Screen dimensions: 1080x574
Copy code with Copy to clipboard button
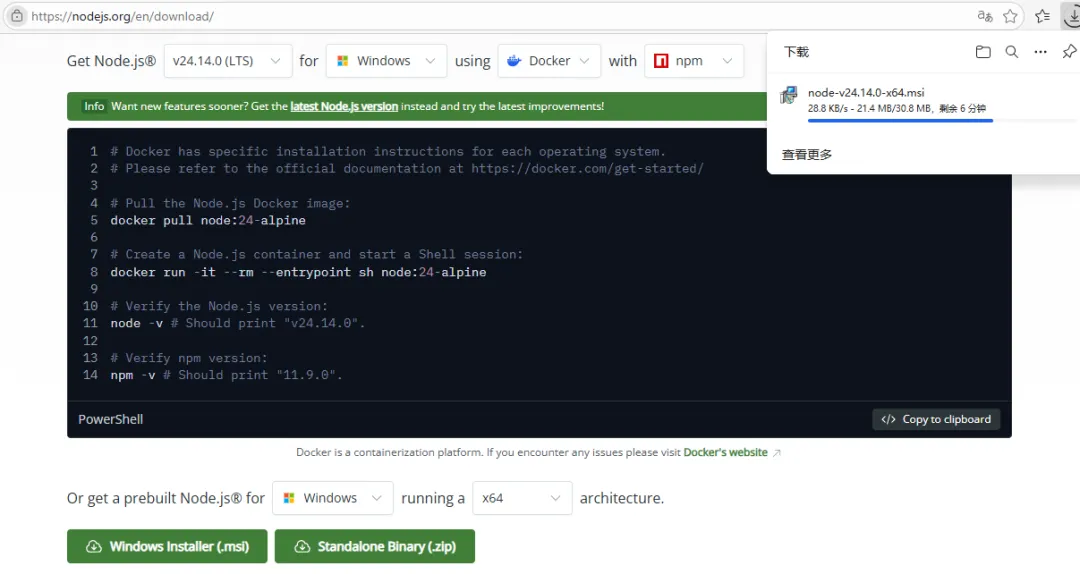pyautogui.click(x=936, y=419)
